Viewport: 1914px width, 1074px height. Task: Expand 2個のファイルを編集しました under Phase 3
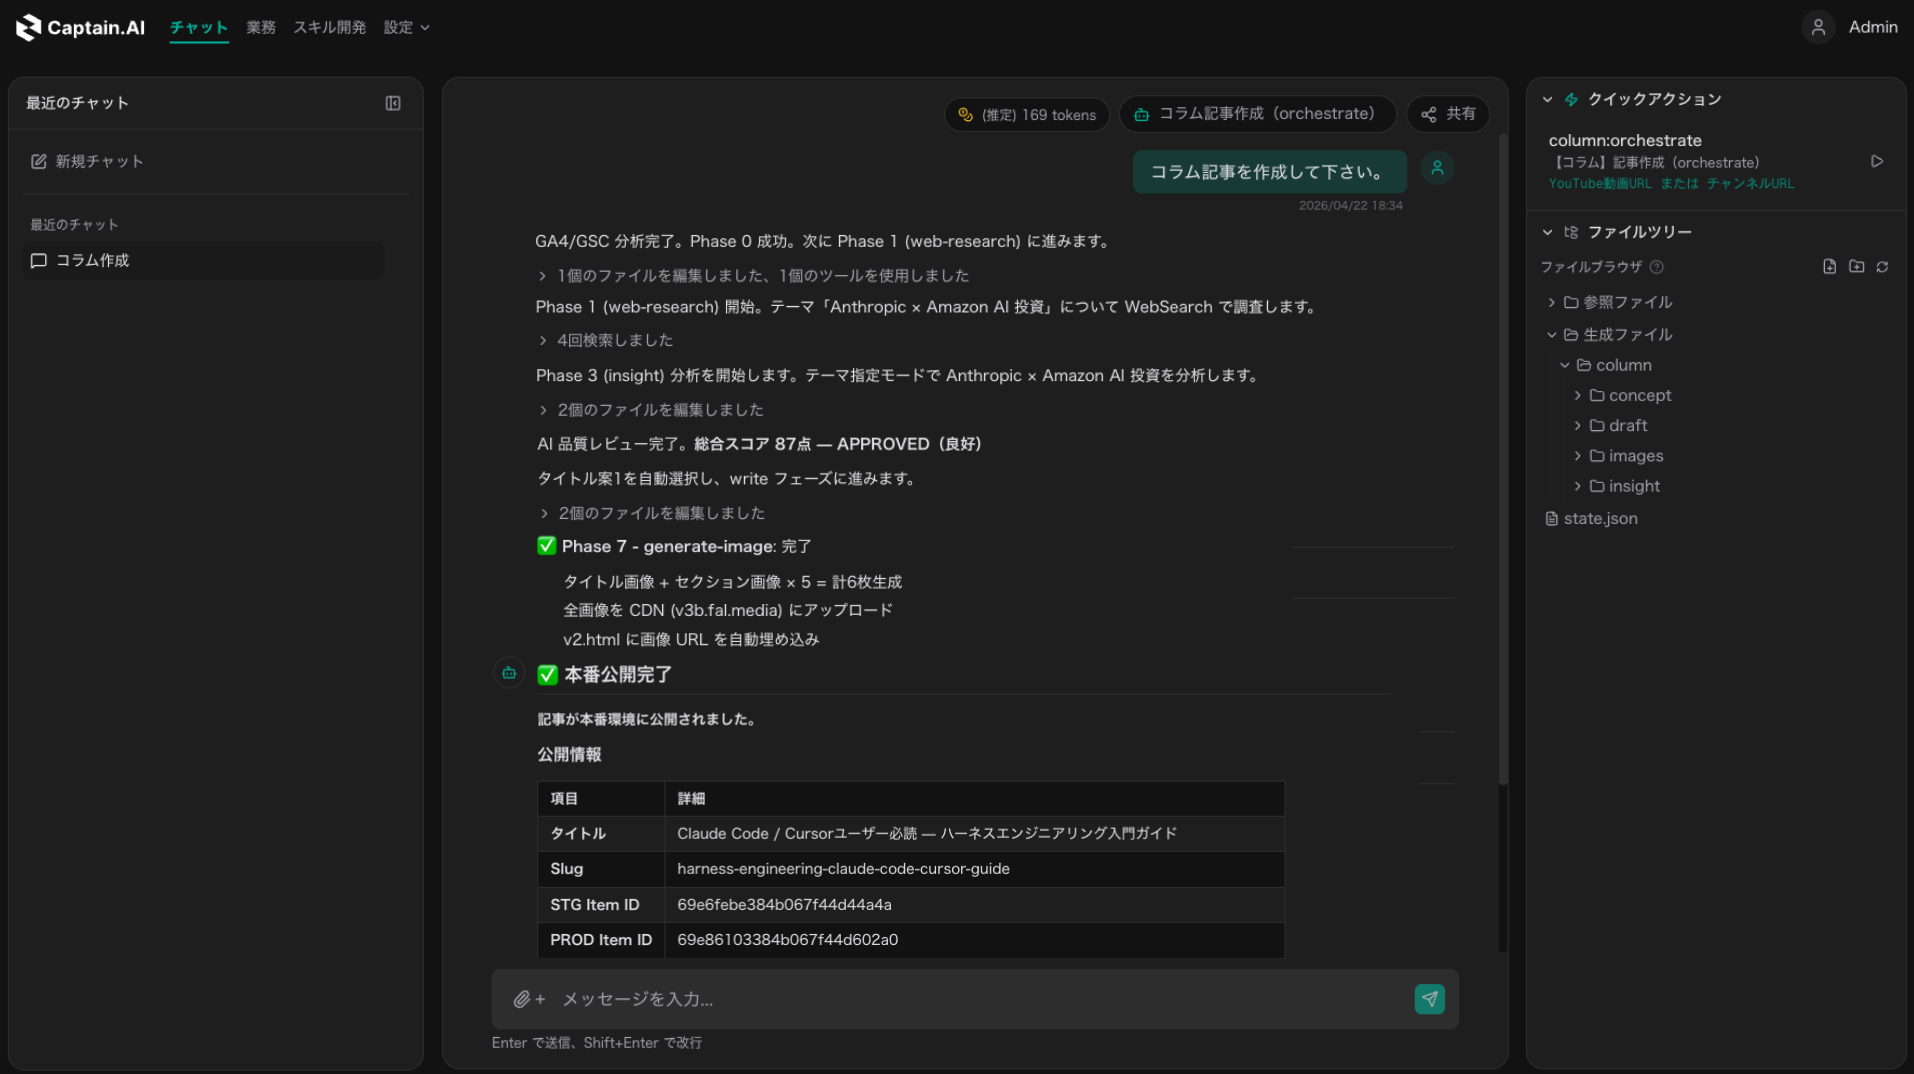click(651, 409)
